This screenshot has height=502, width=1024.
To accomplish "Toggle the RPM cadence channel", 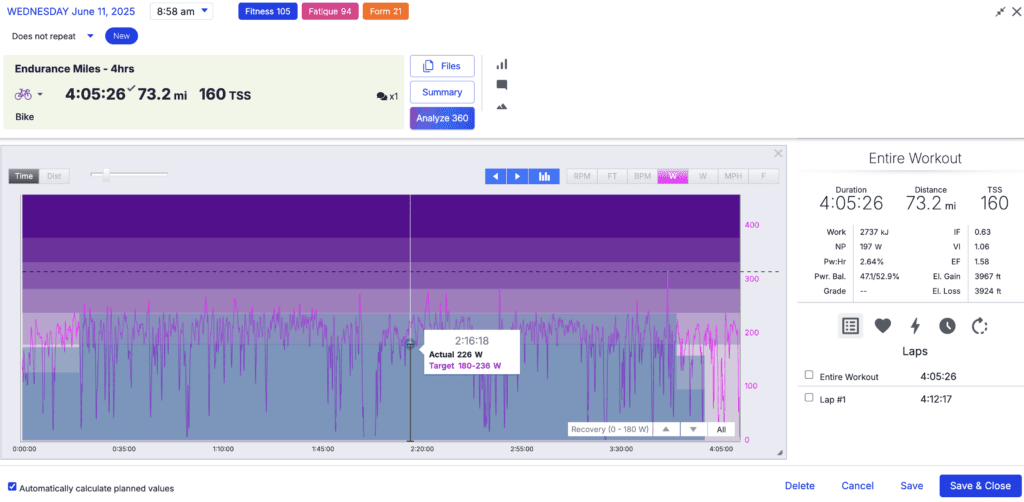I will (x=581, y=176).
